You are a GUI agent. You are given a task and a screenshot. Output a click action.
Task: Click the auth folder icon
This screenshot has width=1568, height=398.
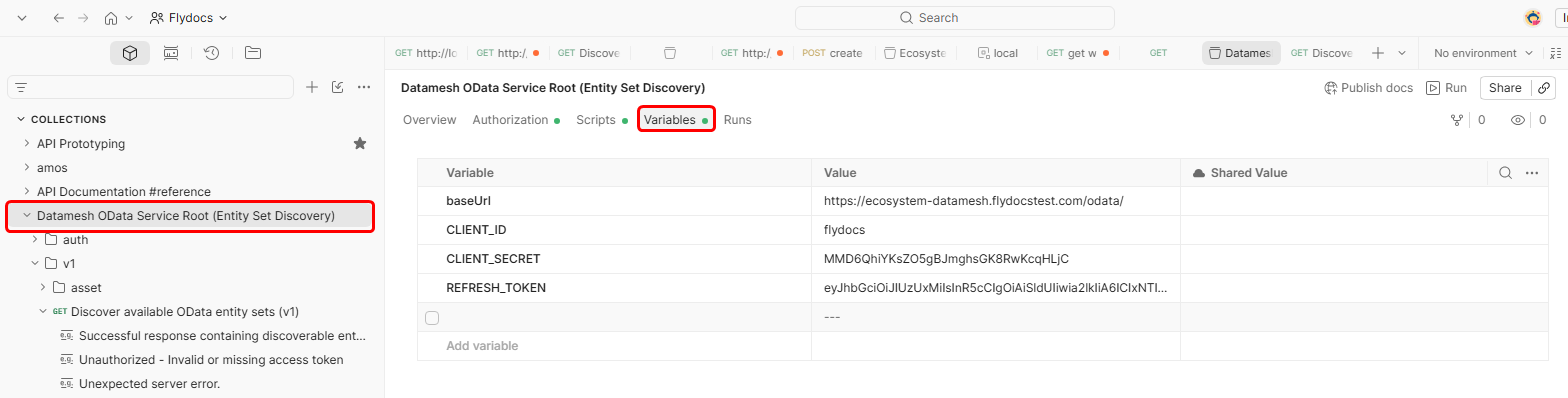tap(52, 240)
